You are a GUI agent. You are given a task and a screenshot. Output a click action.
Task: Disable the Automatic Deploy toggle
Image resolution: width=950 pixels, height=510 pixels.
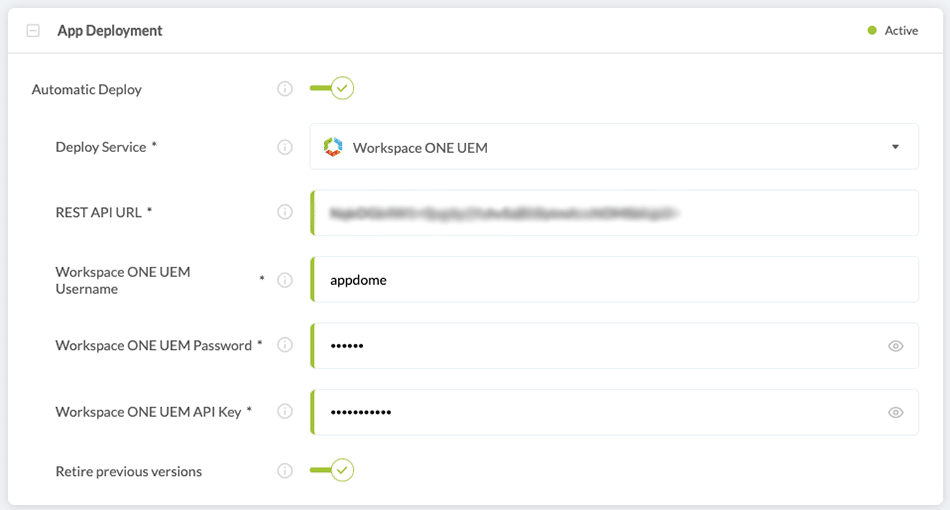click(332, 89)
